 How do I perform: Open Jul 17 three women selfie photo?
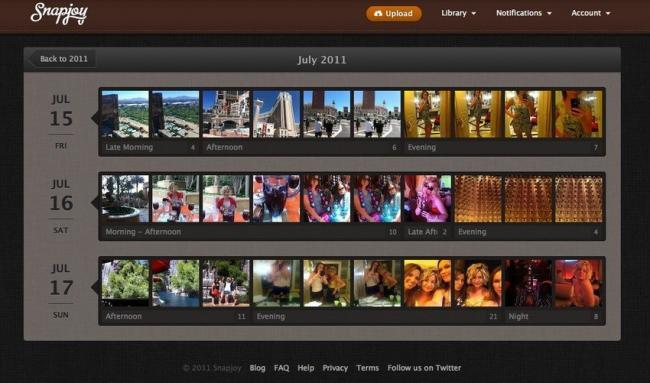pyautogui.click(x=427, y=283)
